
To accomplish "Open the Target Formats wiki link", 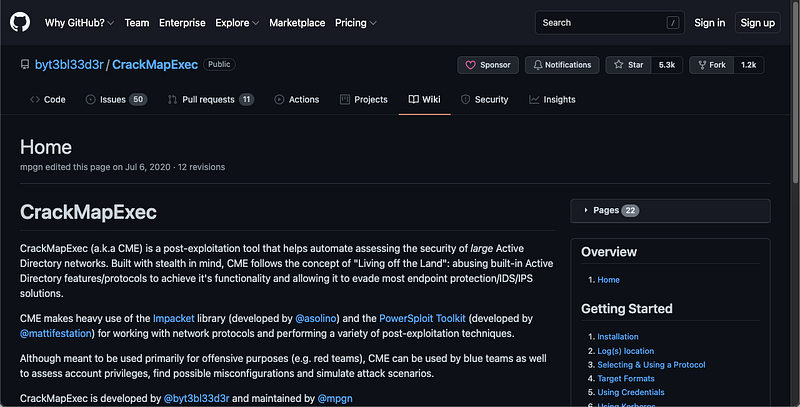I will tap(626, 378).
